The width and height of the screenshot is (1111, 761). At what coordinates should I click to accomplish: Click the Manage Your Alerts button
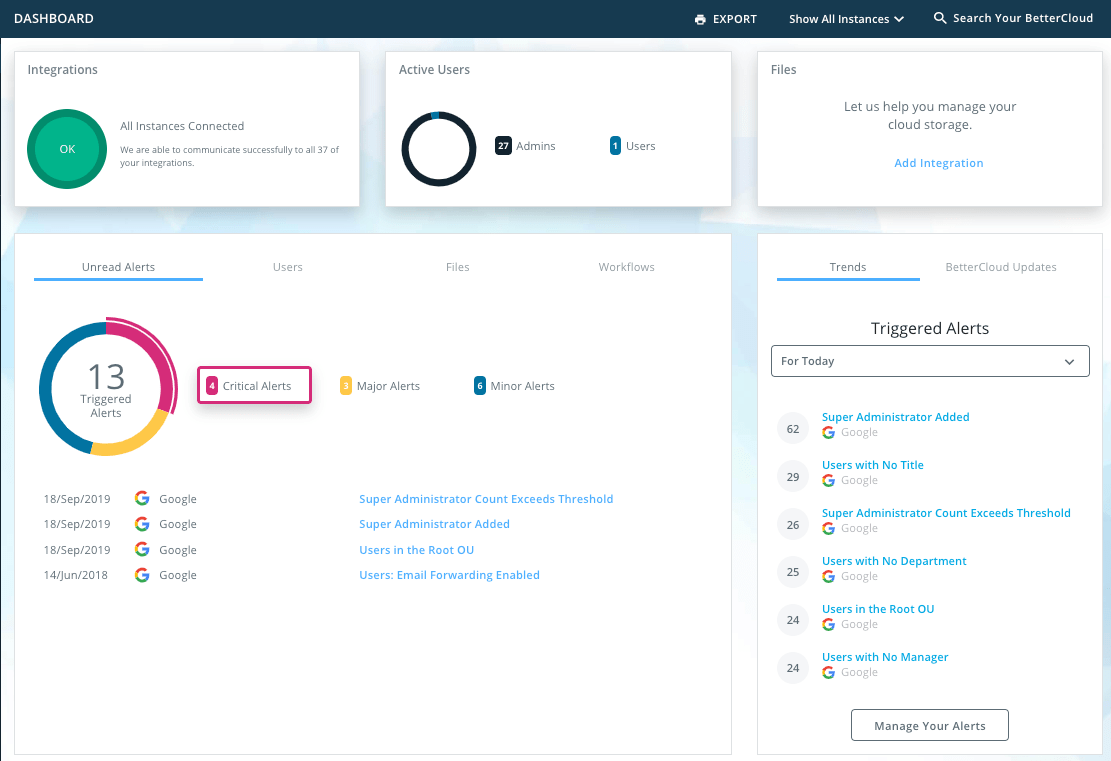[x=929, y=724]
